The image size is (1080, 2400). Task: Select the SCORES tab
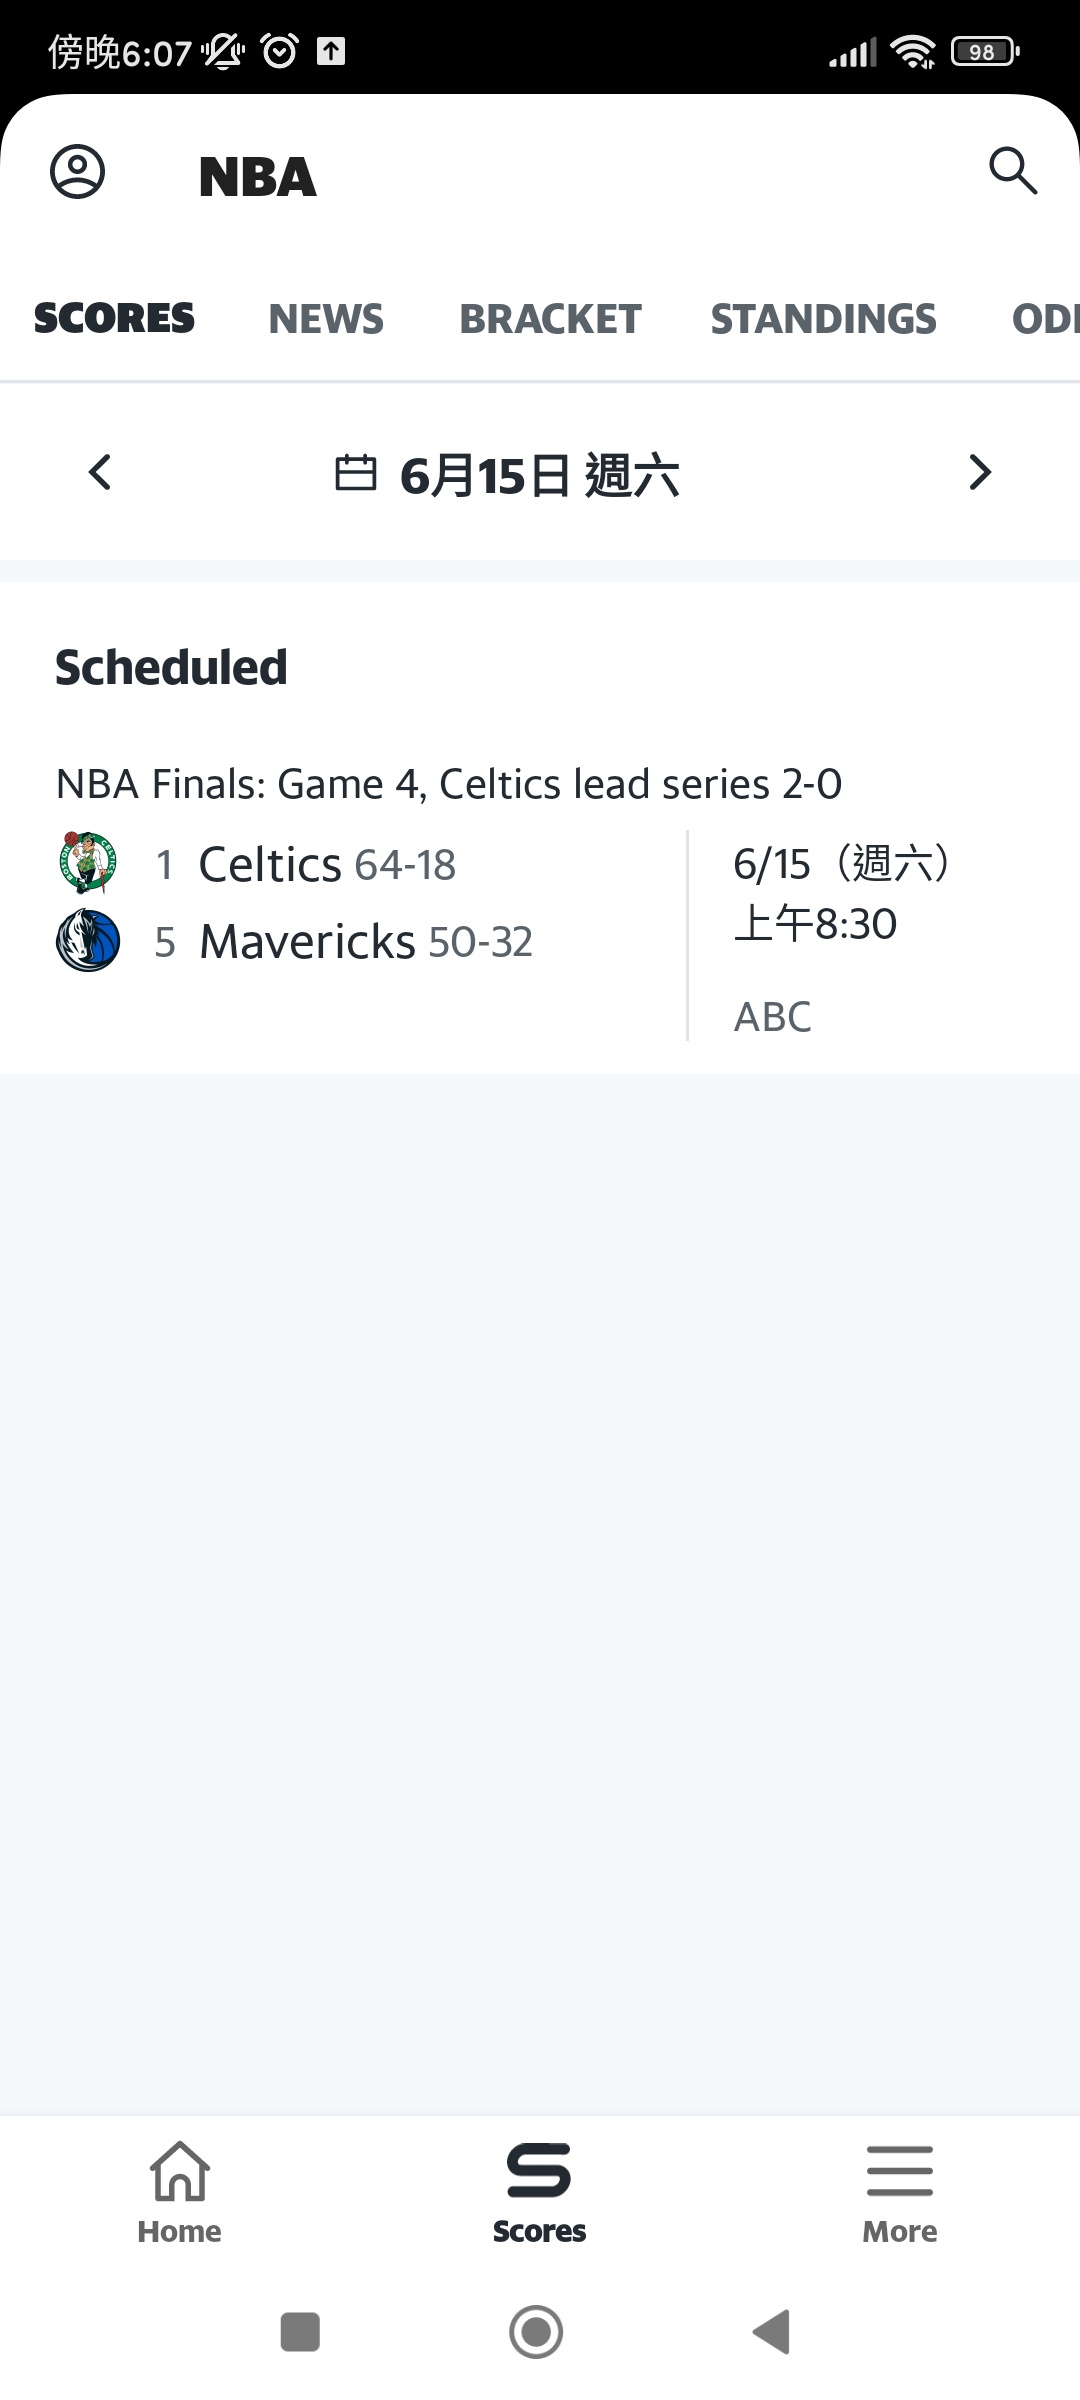(x=114, y=319)
